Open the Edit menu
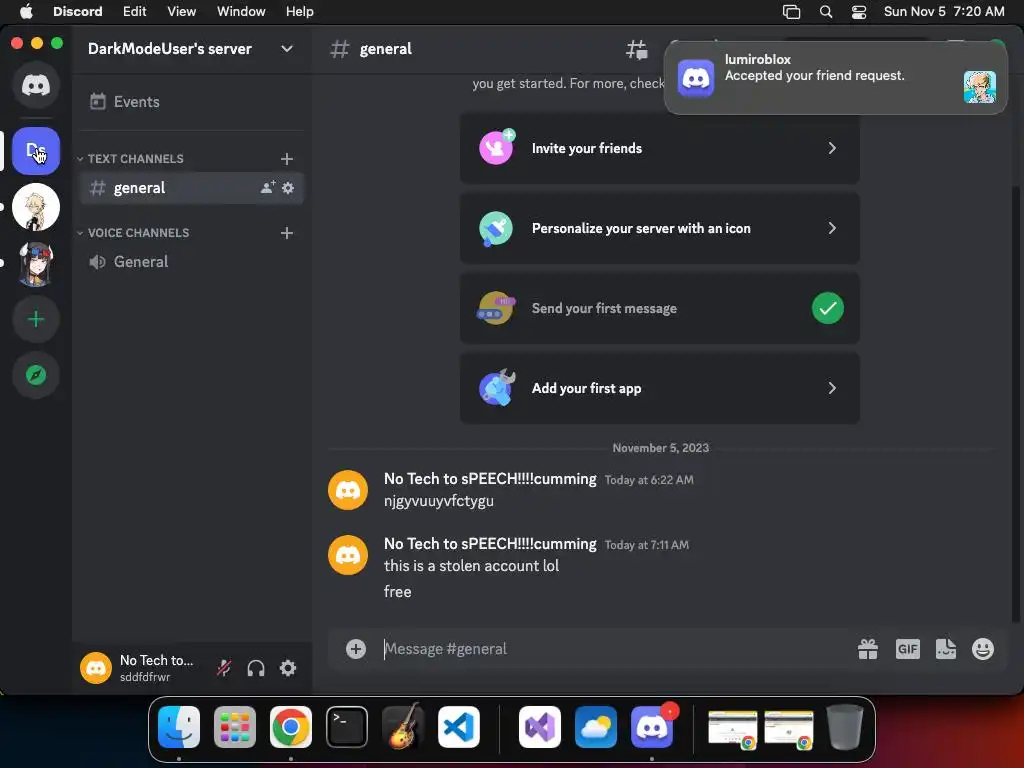Image resolution: width=1024 pixels, height=768 pixels. point(135,12)
